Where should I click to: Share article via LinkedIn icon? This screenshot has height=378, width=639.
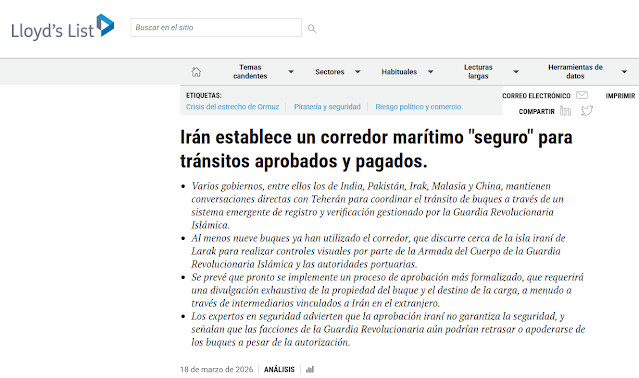(x=565, y=111)
